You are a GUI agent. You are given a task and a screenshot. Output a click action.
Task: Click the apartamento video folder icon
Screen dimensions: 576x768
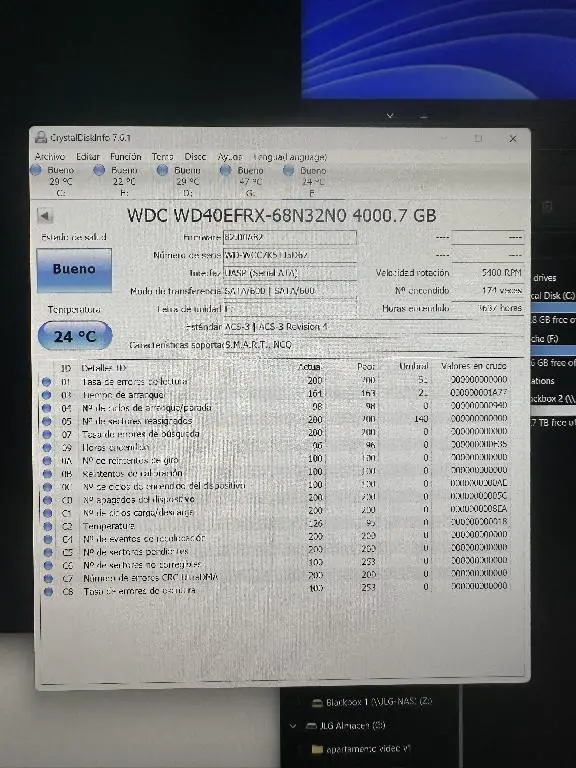317,749
